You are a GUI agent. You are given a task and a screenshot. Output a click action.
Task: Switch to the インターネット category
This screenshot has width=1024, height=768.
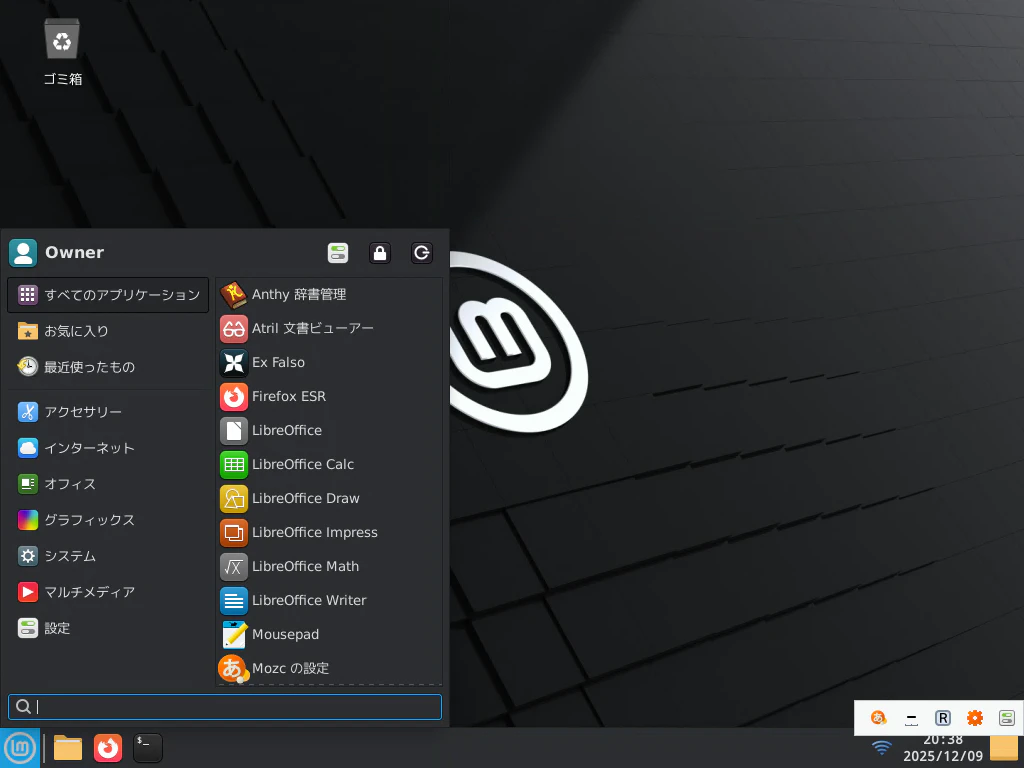click(x=108, y=448)
